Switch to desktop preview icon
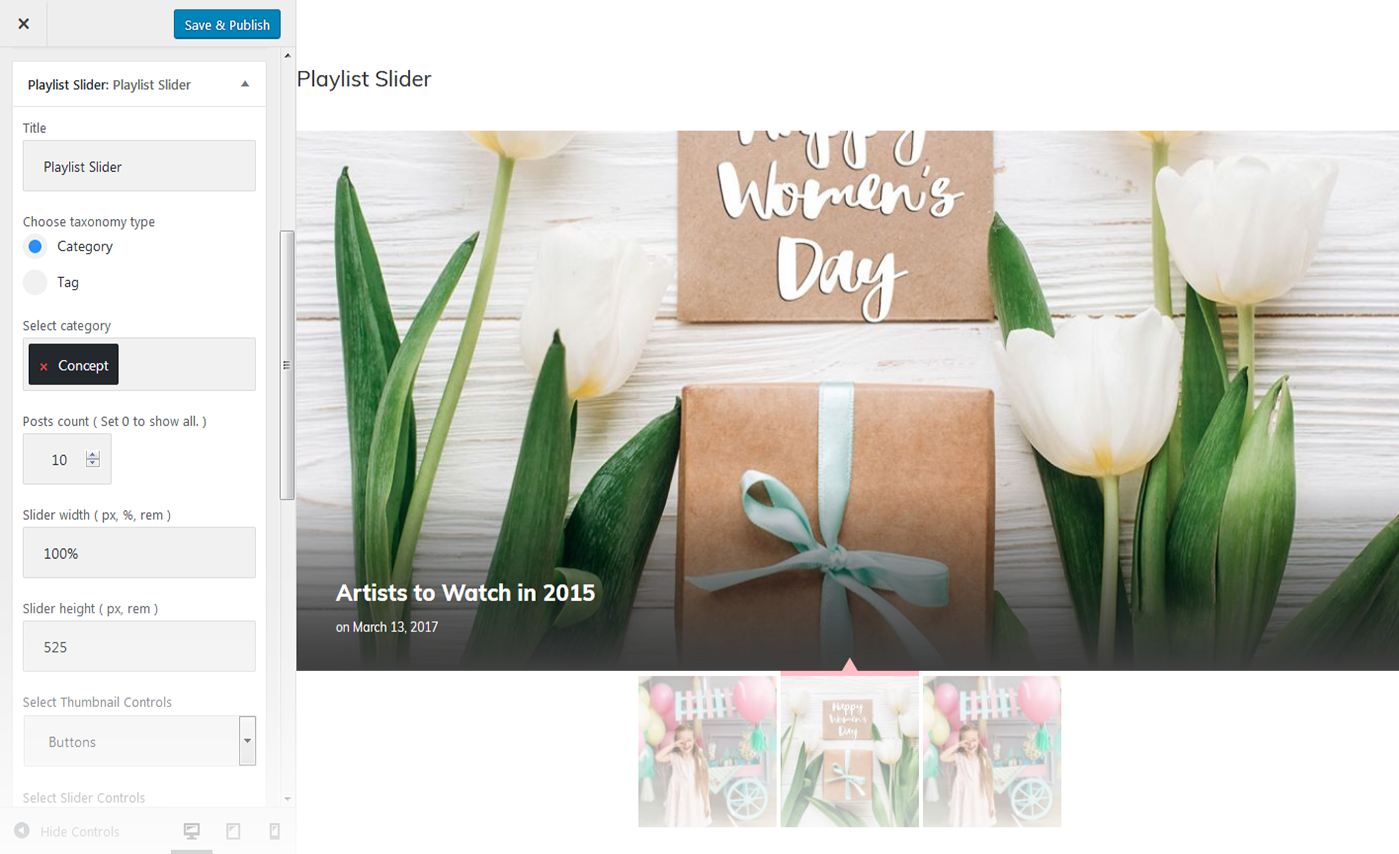The height and width of the screenshot is (854, 1399). coord(192,831)
